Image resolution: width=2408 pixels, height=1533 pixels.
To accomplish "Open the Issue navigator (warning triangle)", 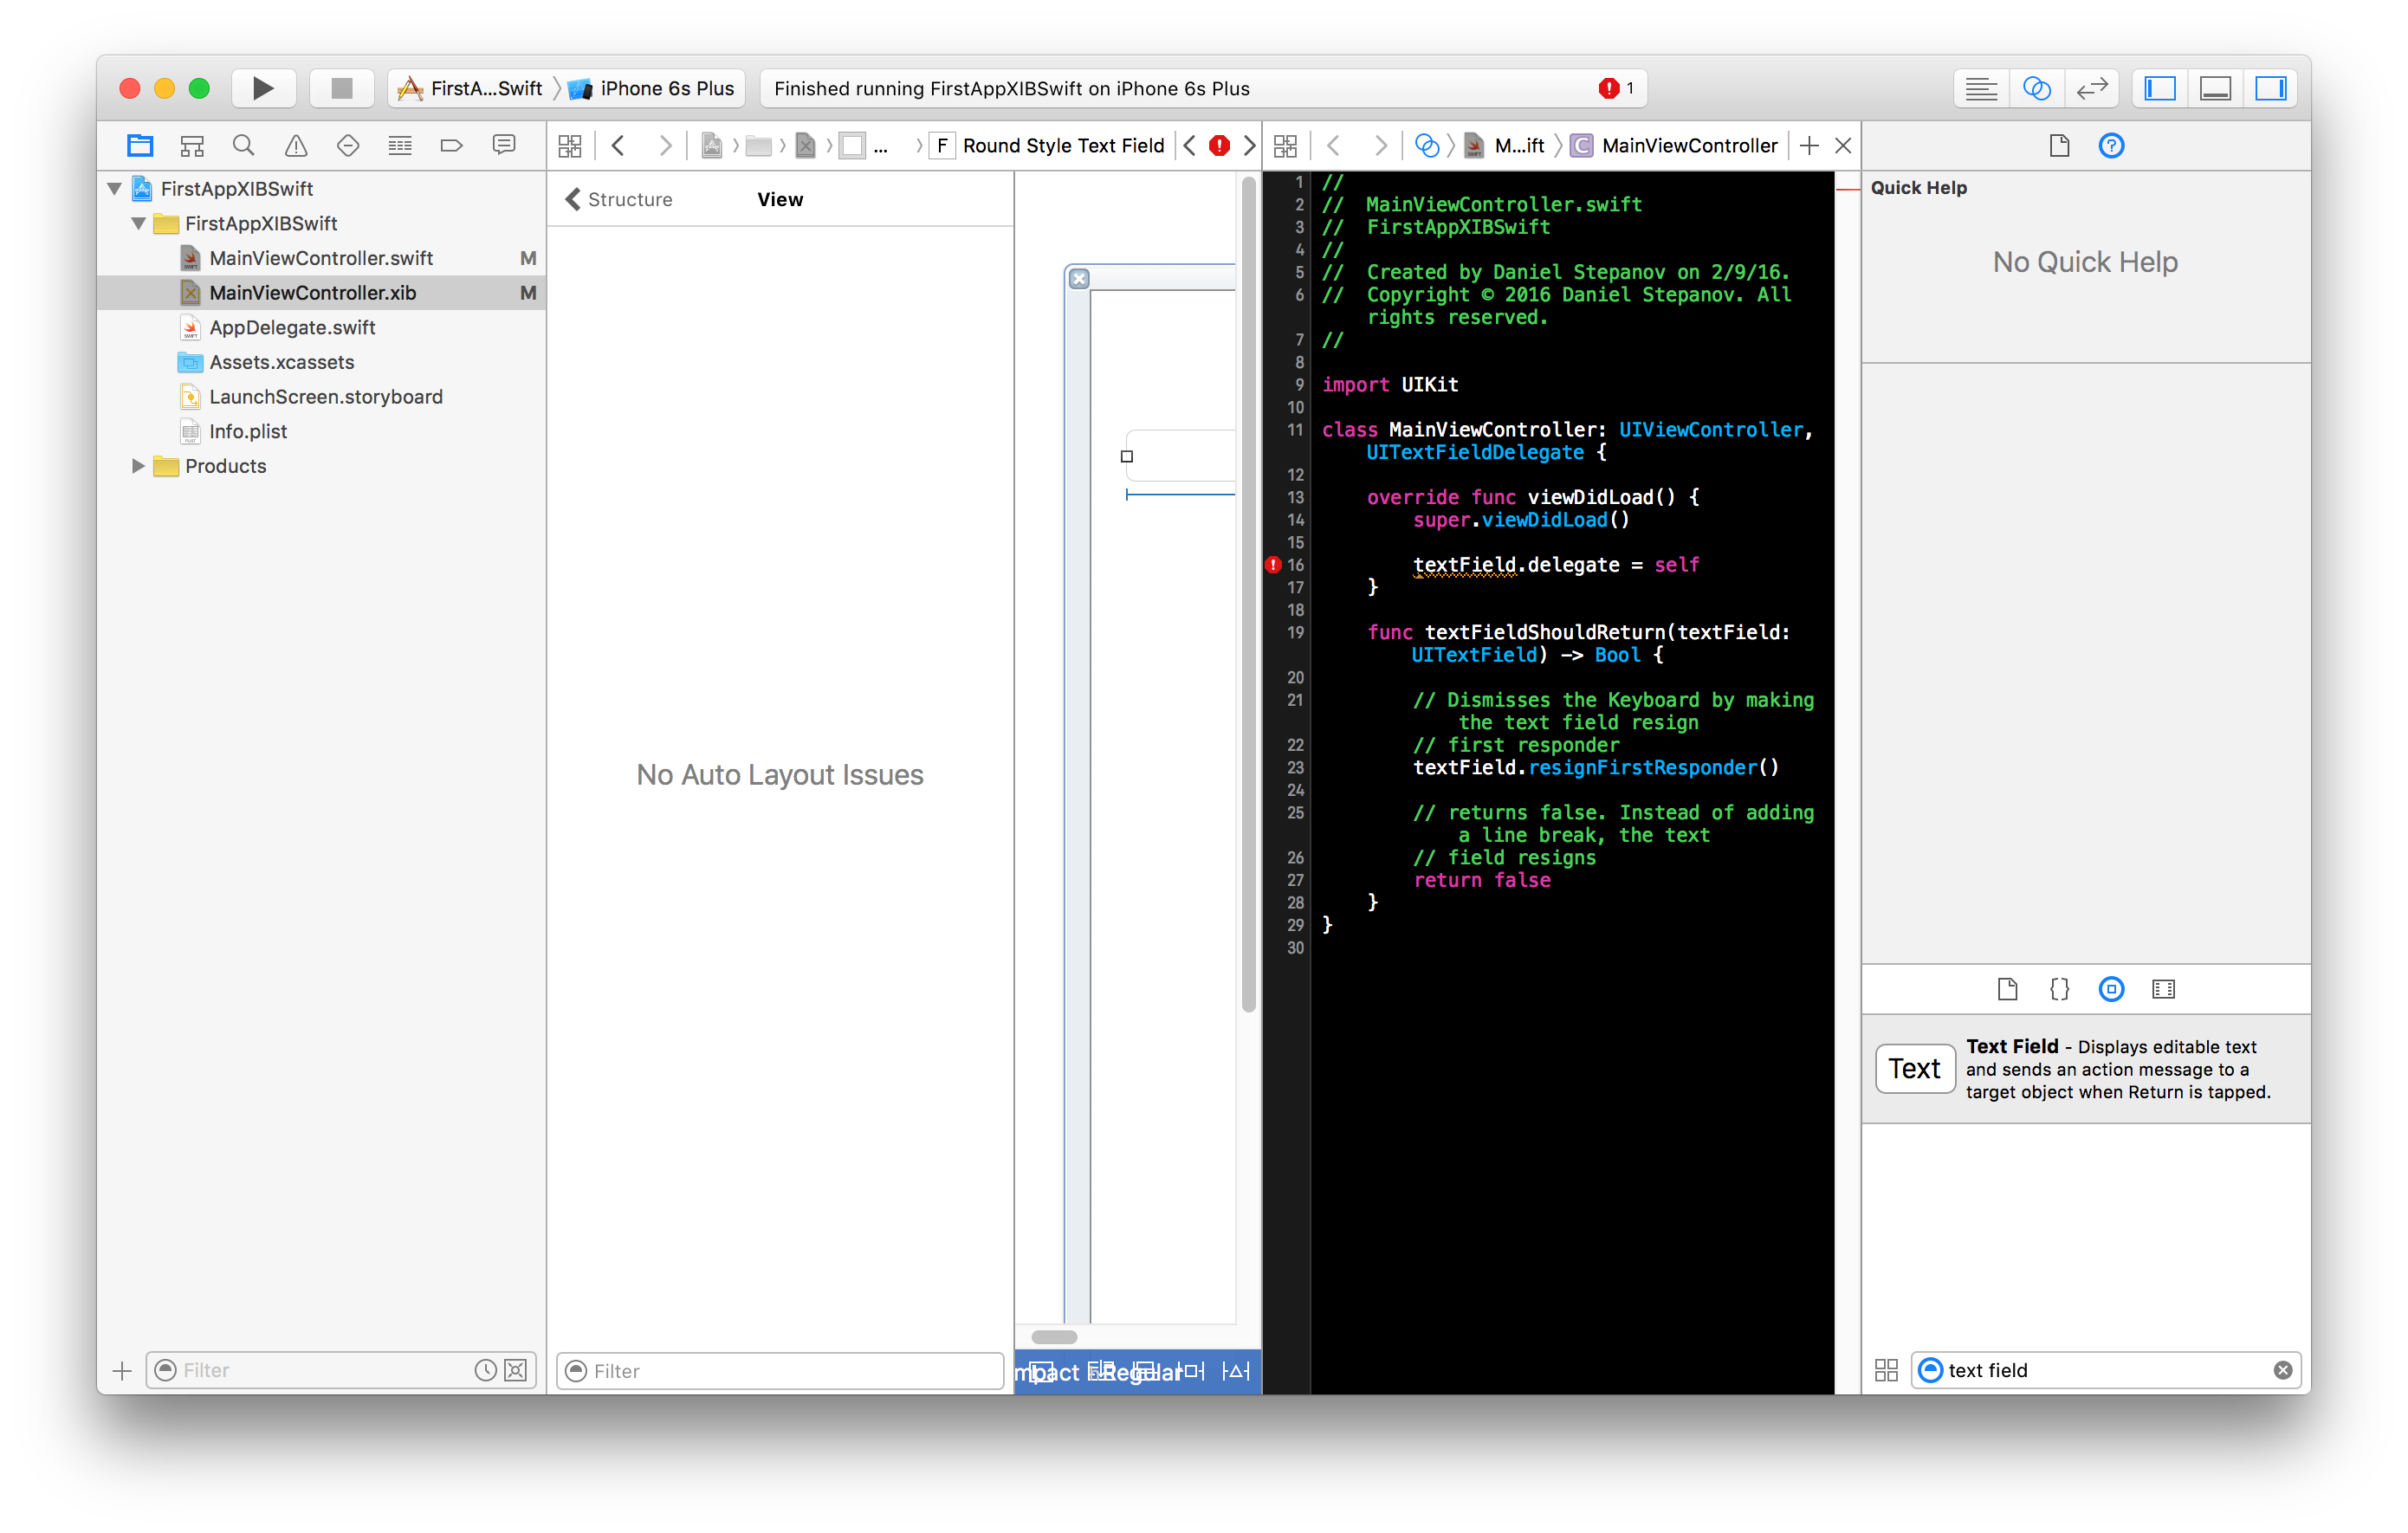I will 295,145.
